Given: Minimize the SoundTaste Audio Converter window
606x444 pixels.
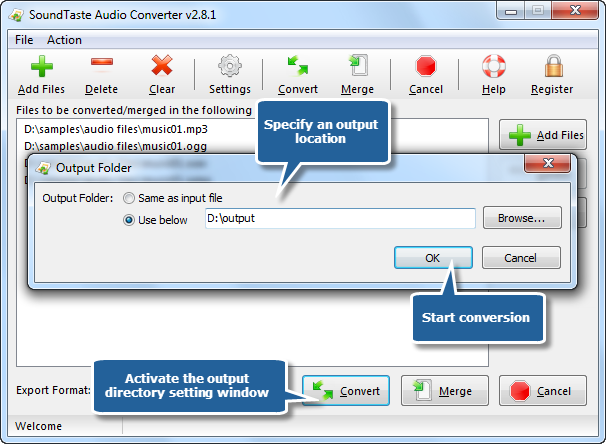Looking at the screenshot, I should pyautogui.click(x=511, y=11).
